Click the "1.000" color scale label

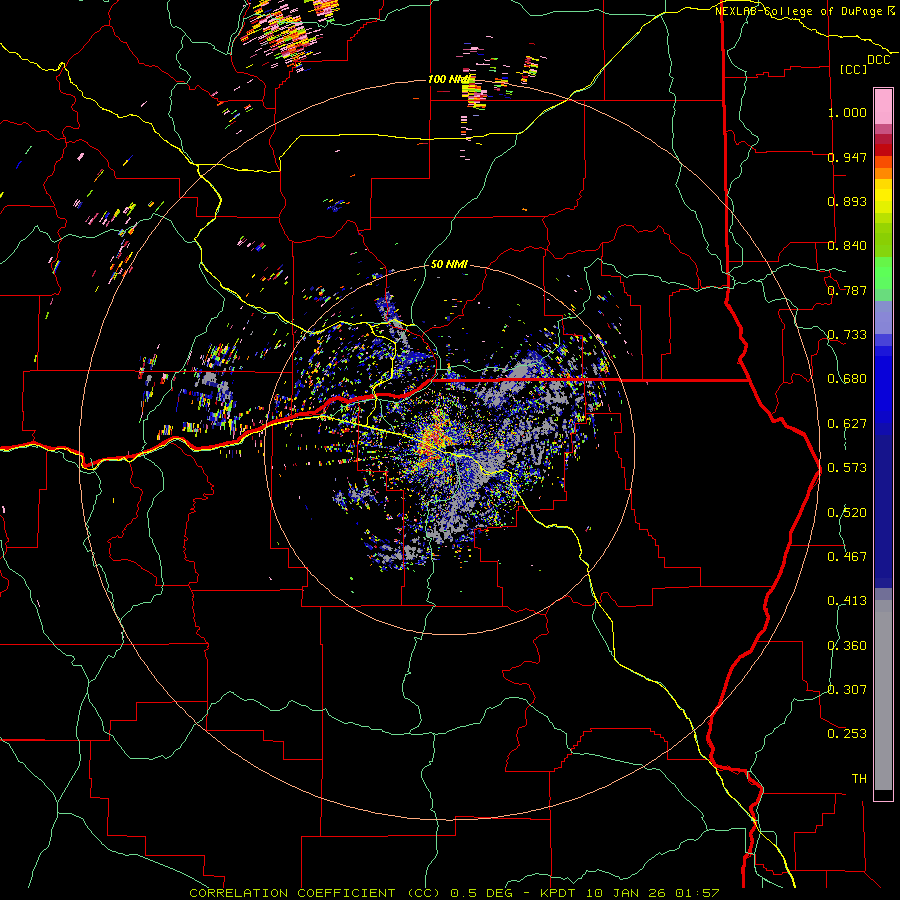click(x=847, y=112)
